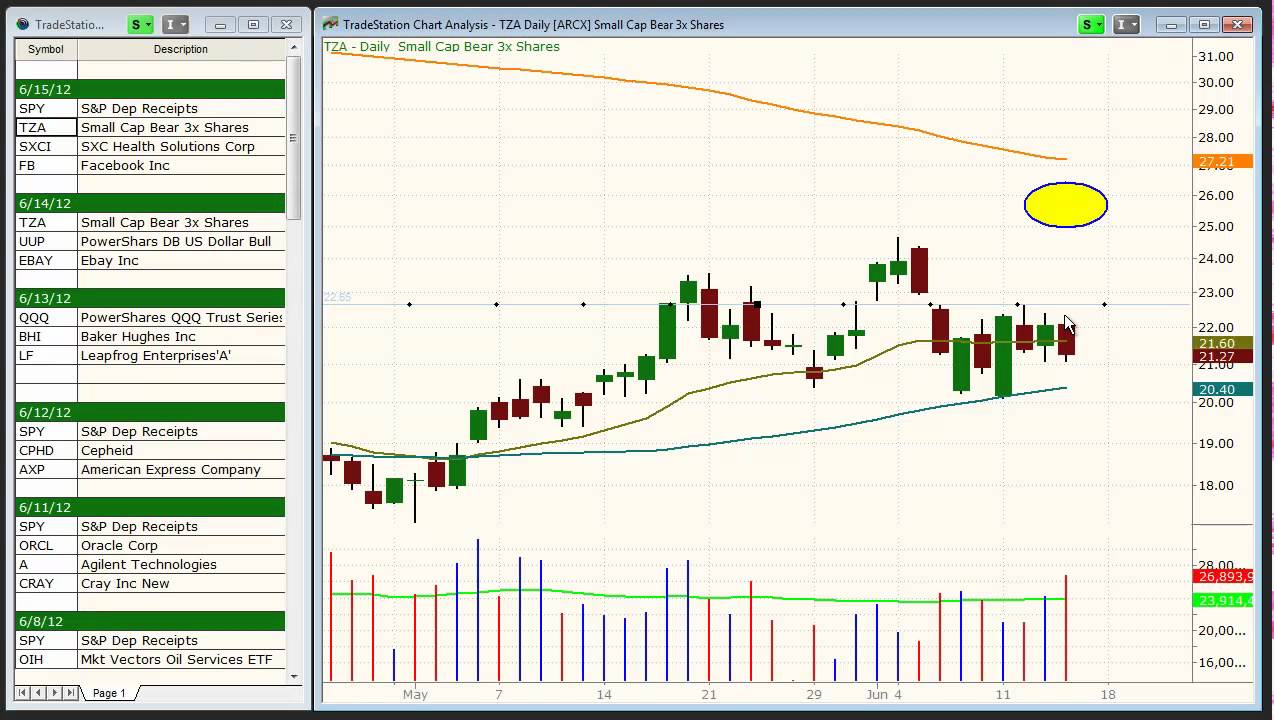Click the Description column header
The width and height of the screenshot is (1274, 720).
[181, 49]
